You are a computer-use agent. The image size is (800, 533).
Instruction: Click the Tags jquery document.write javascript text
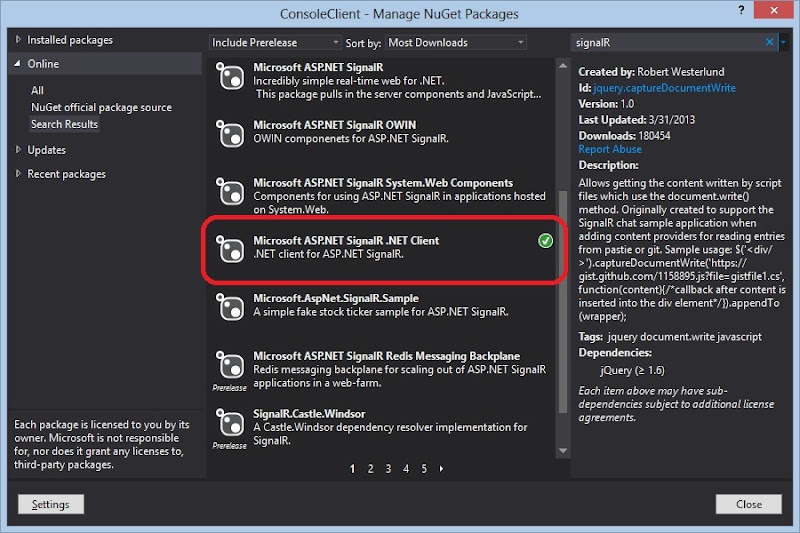pyautogui.click(x=670, y=337)
